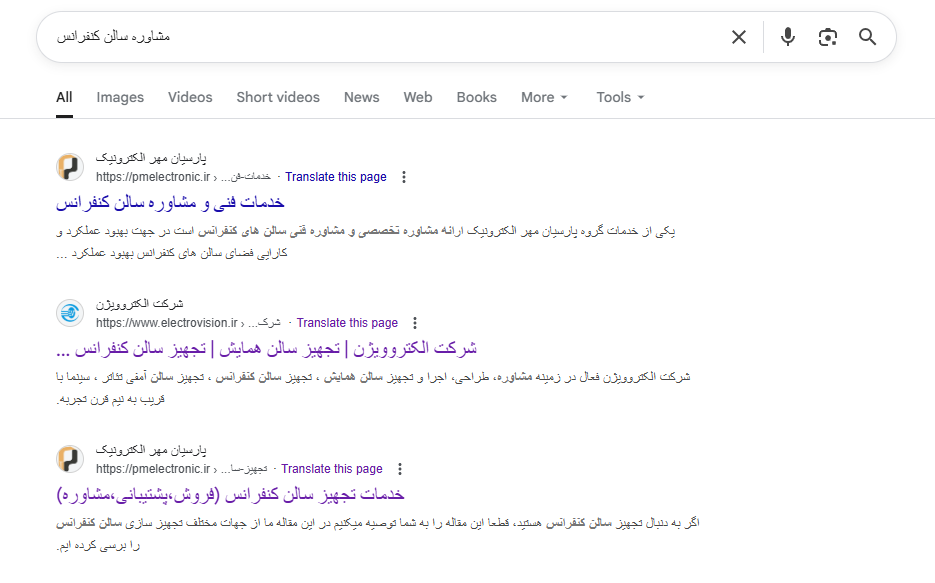Translate the first pmelectronic.ir result page

pyautogui.click(x=335, y=177)
